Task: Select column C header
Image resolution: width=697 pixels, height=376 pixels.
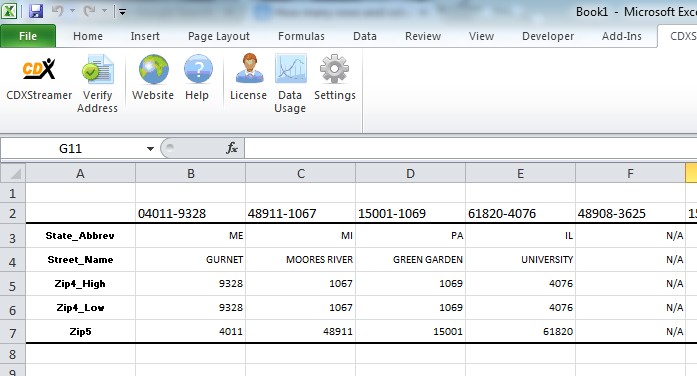Action: [300, 173]
